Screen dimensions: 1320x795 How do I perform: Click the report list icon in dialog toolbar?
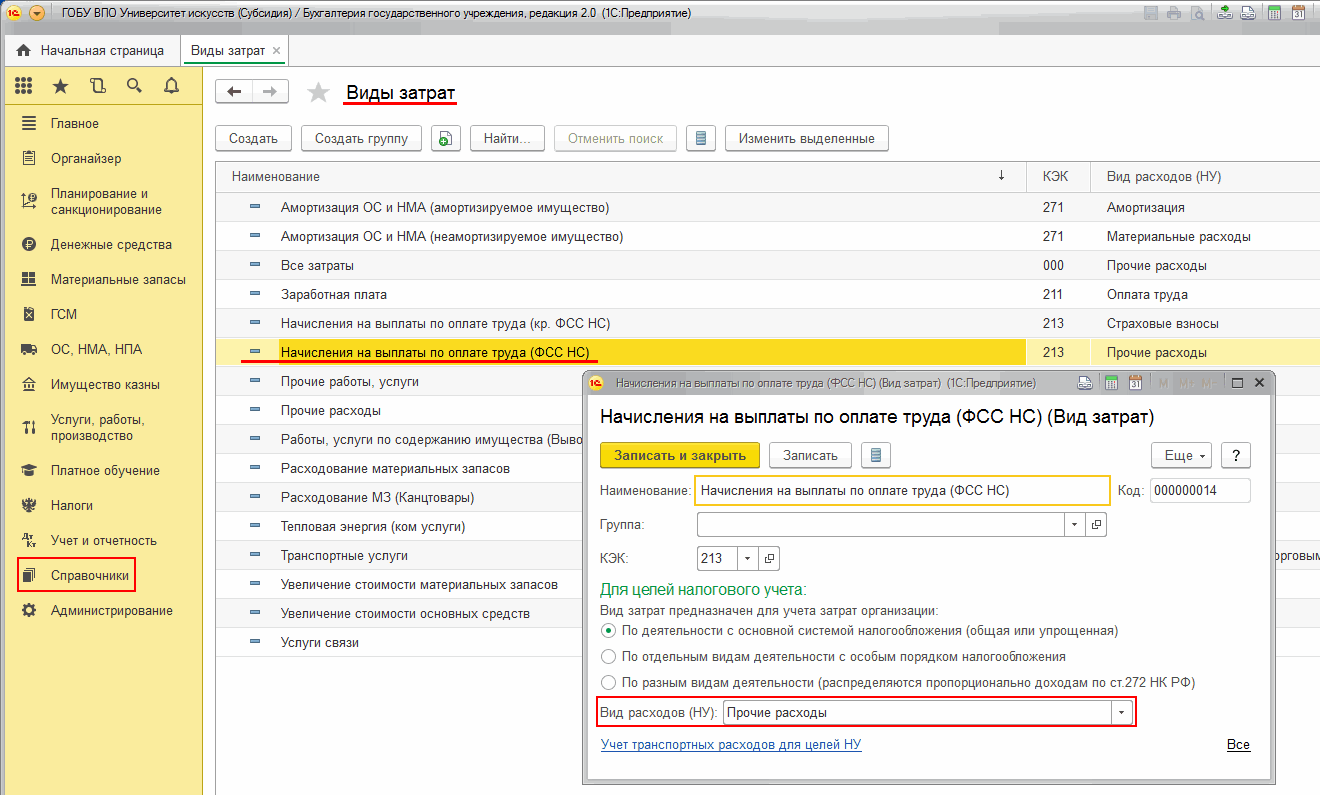coord(876,455)
